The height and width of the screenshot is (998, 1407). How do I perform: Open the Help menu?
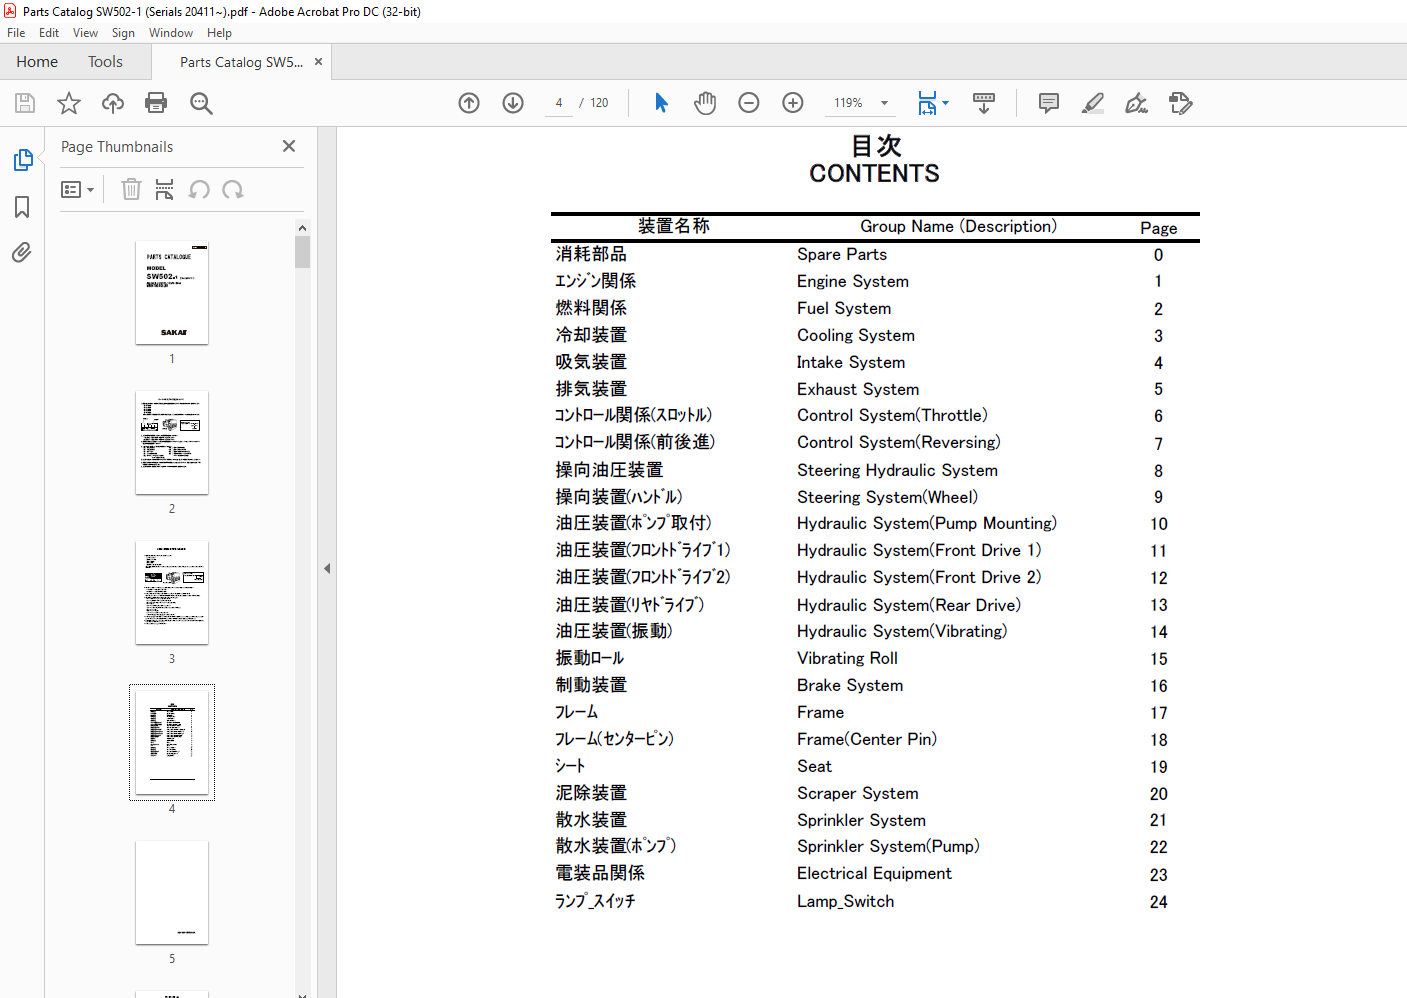pos(219,33)
